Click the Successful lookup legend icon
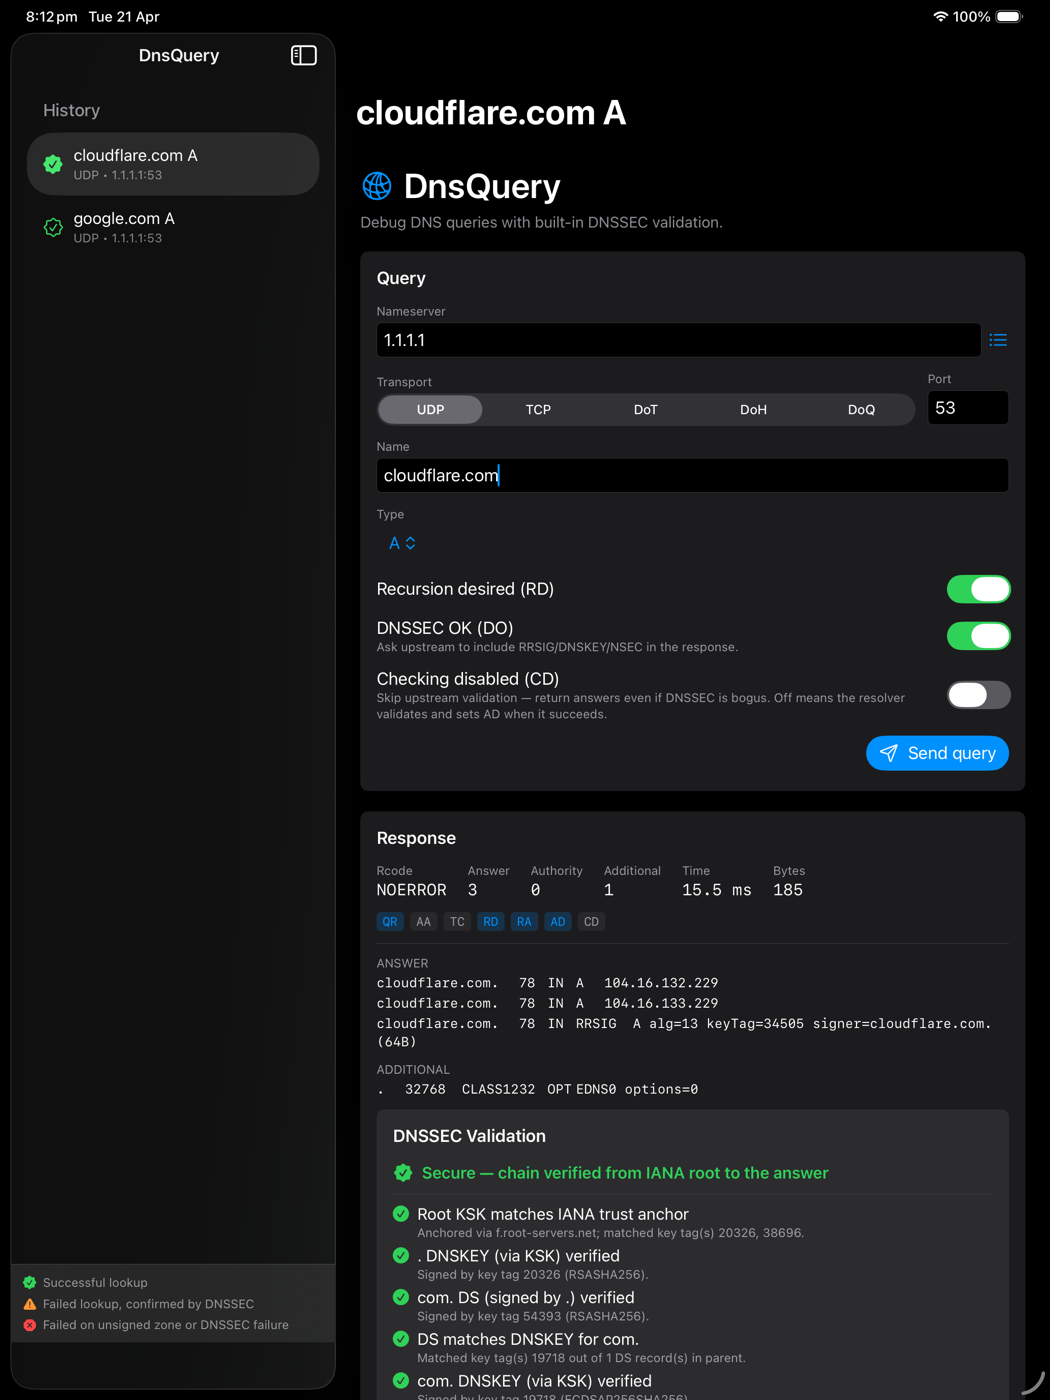Image resolution: width=1050 pixels, height=1400 pixels. 30,1282
